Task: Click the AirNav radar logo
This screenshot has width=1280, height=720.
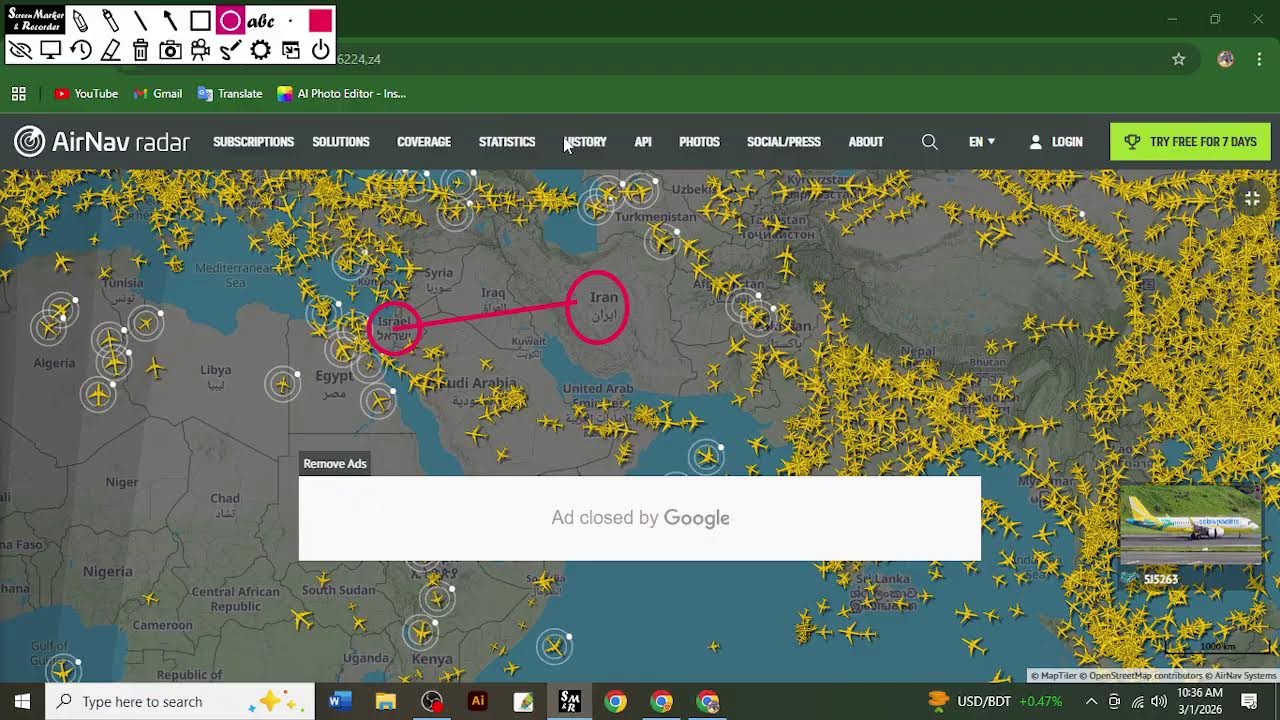Action: click(102, 142)
